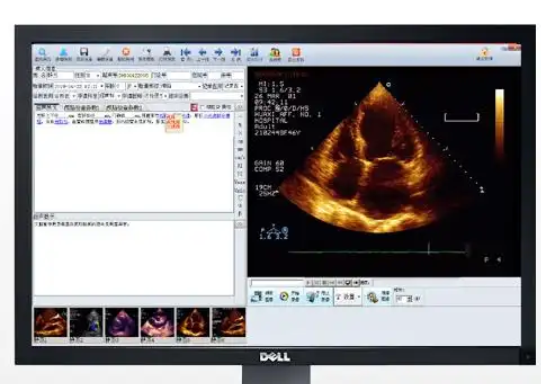541x384 pixels.
Task: Click the blue hyperlink in report text
Action: click(61, 122)
